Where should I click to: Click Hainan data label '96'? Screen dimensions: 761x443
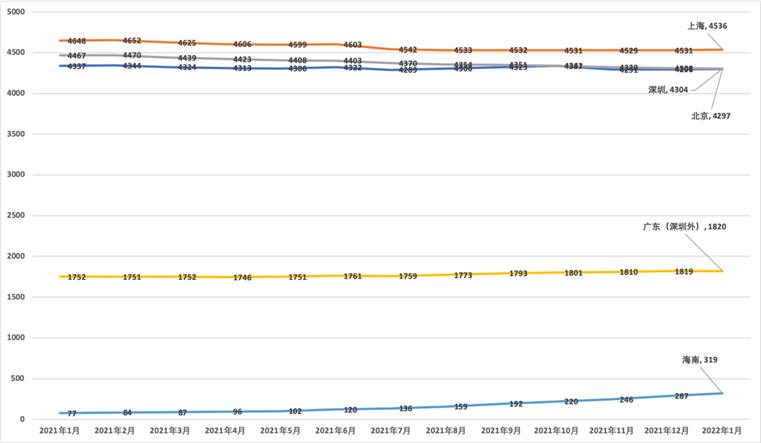237,412
